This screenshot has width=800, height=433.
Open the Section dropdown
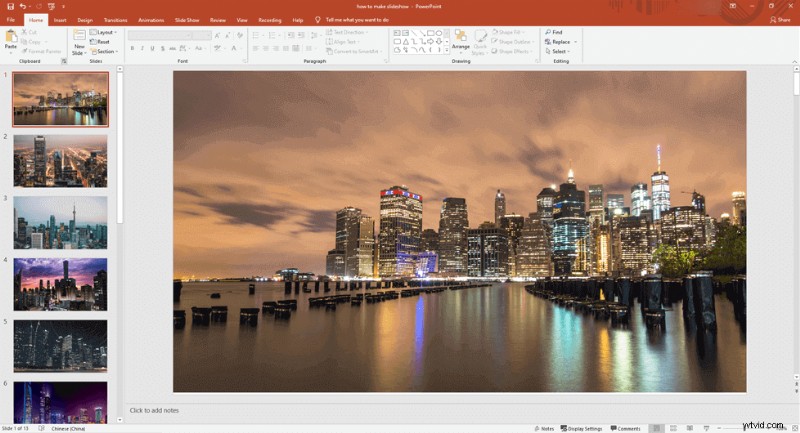click(104, 52)
